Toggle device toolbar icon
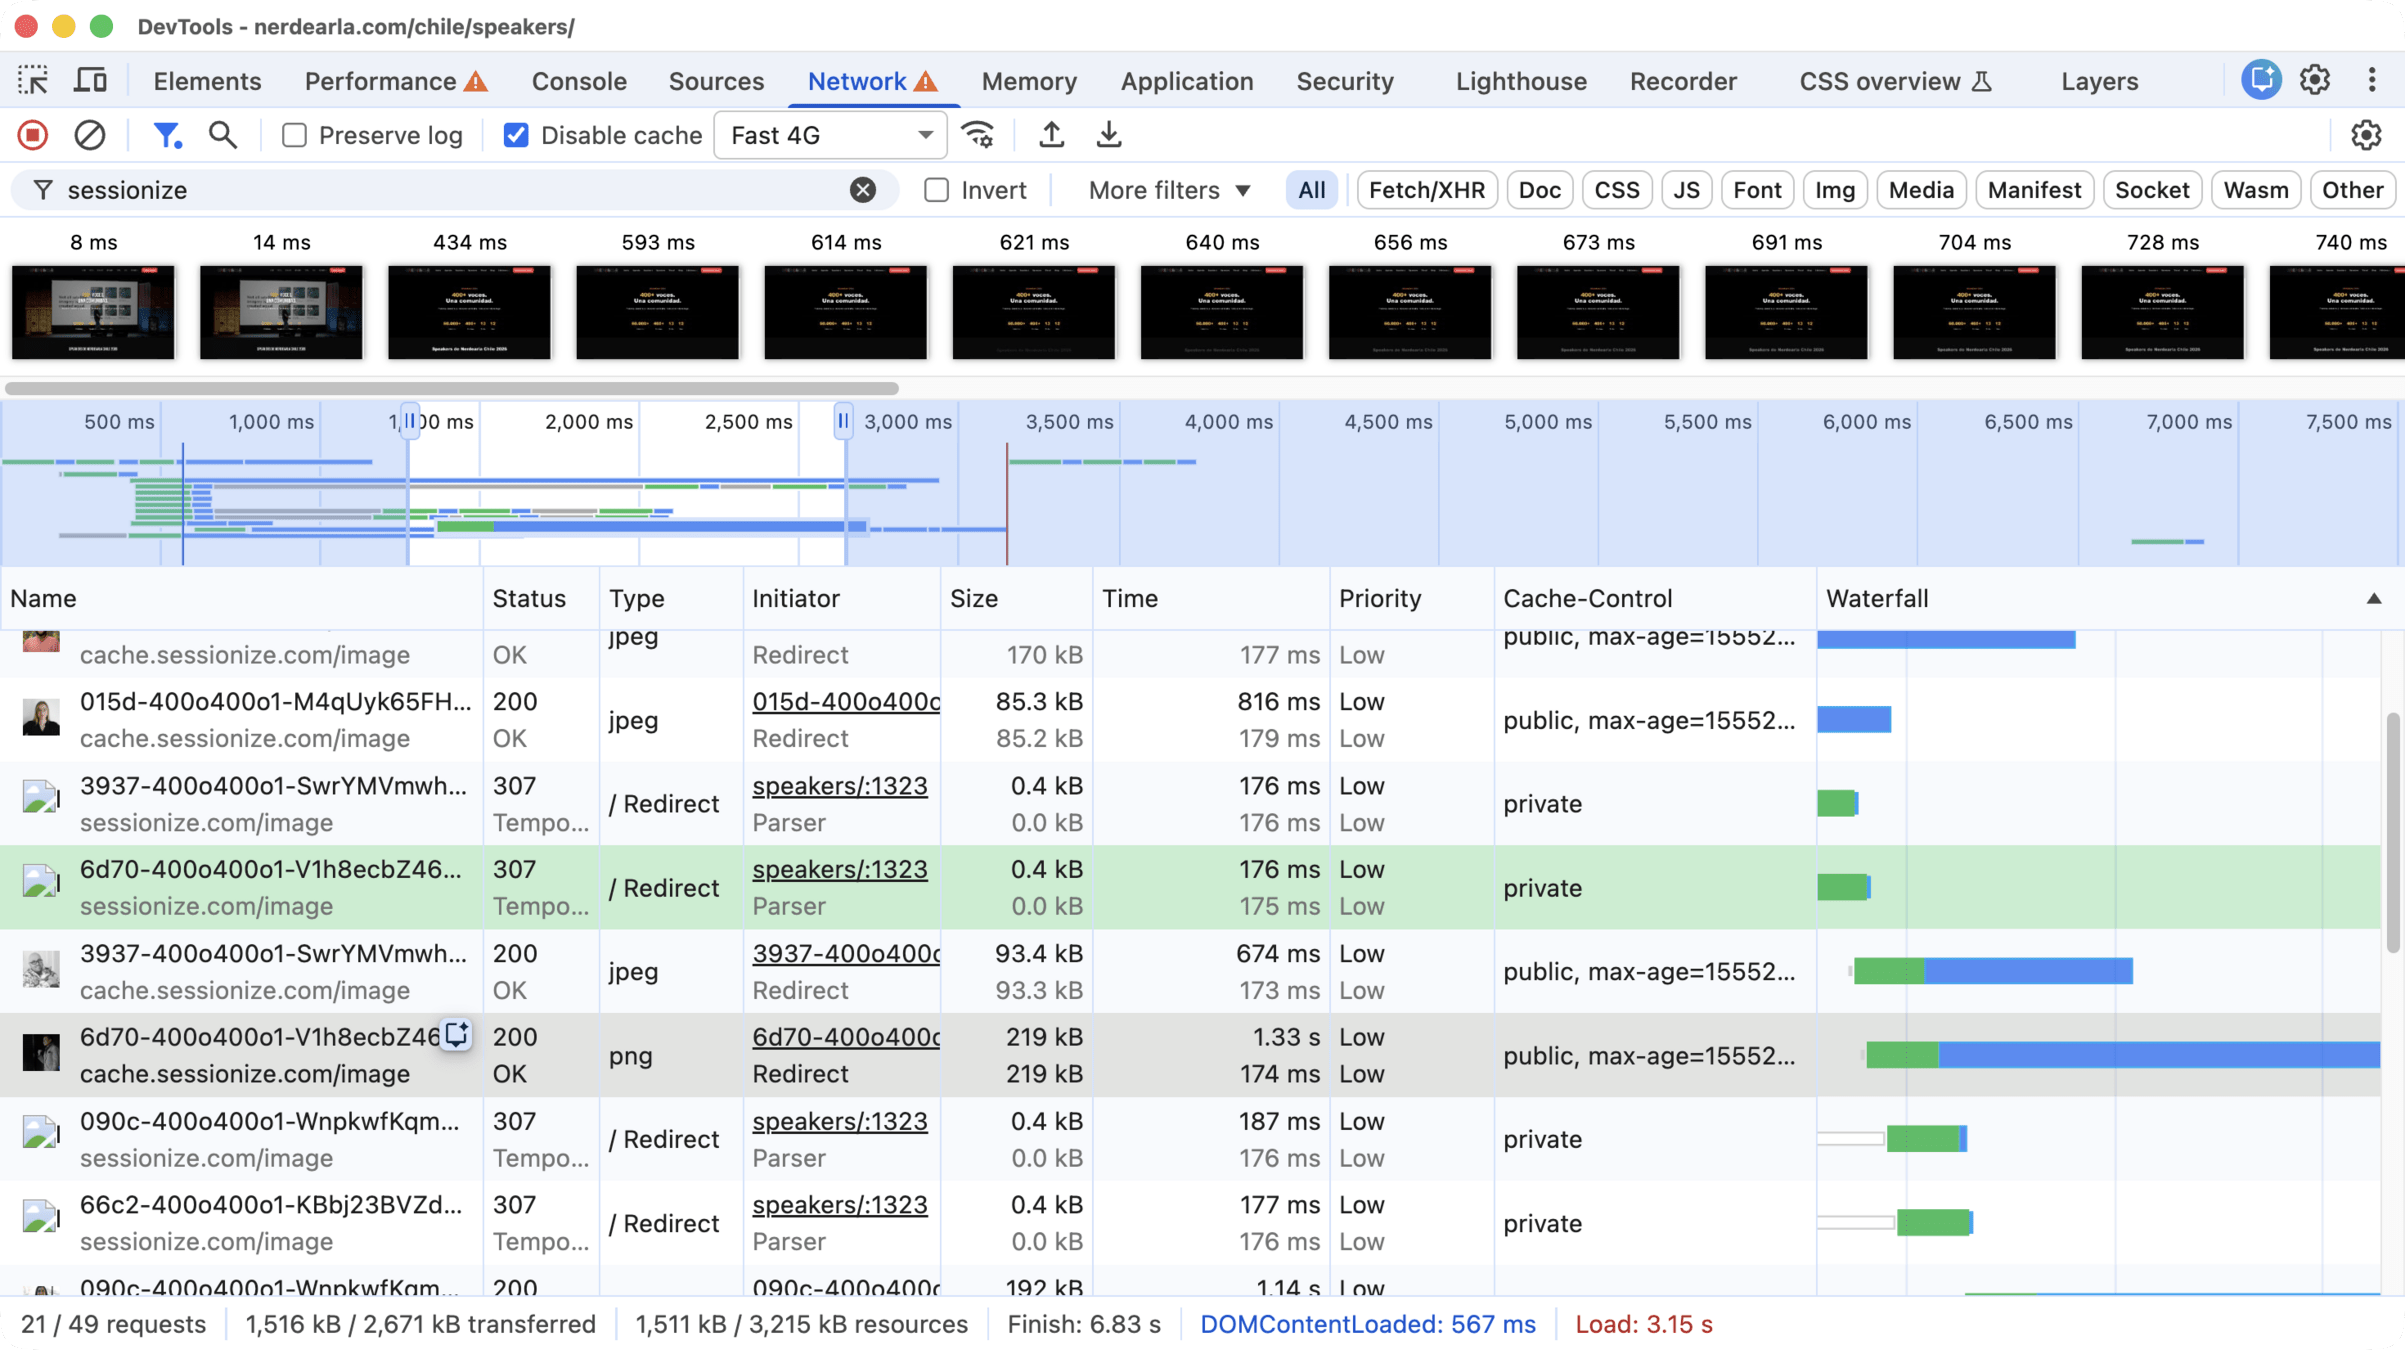 (91, 81)
